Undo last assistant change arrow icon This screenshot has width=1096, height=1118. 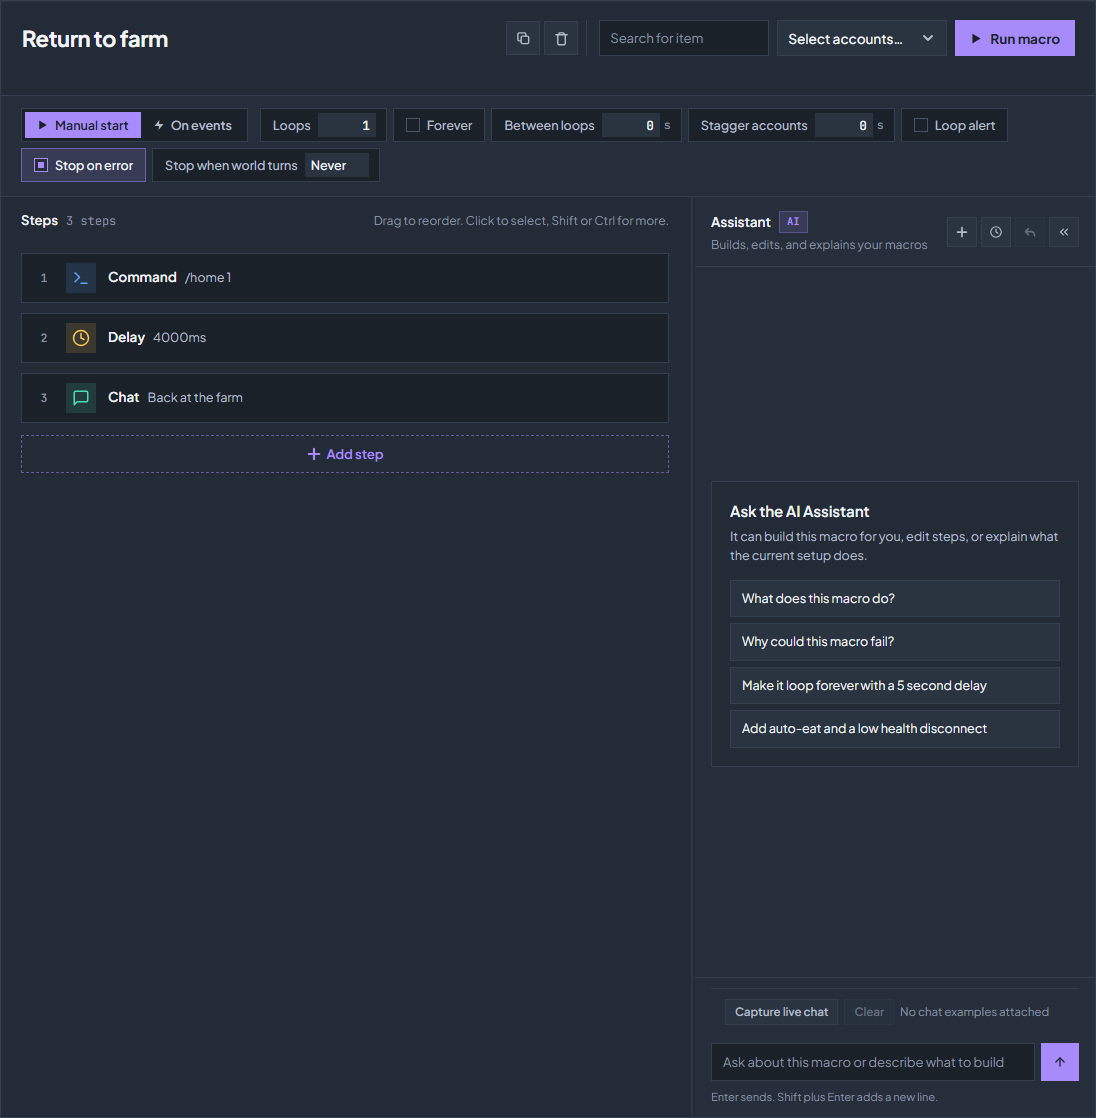(1030, 232)
